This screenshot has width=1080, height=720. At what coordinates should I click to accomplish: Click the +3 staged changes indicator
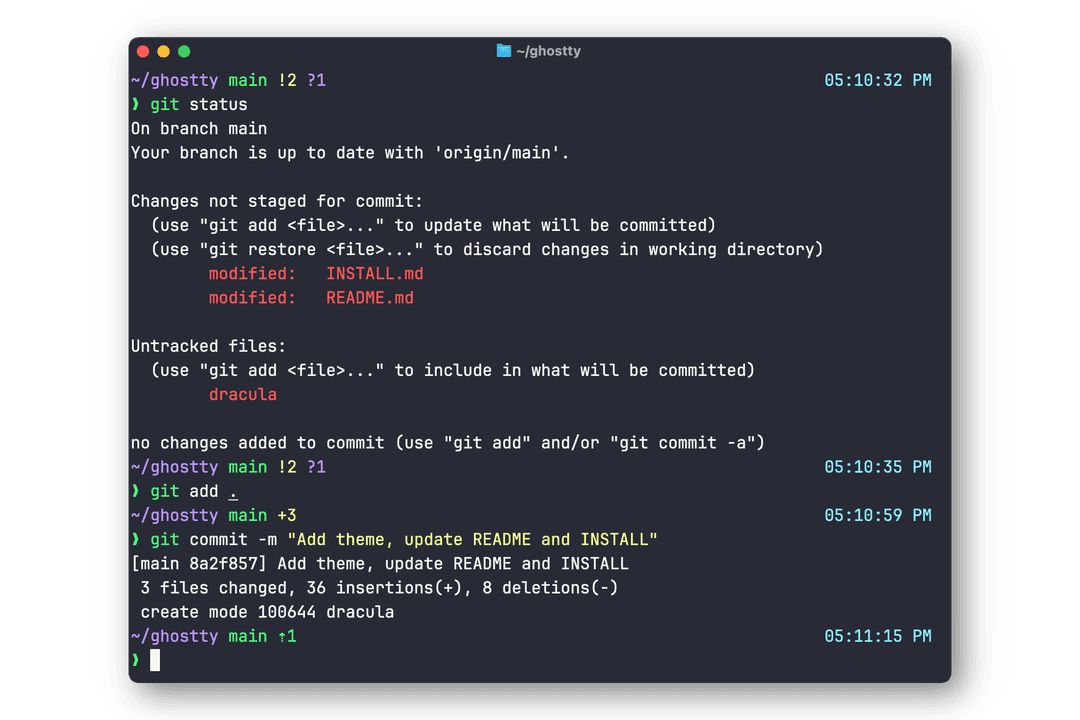point(287,516)
